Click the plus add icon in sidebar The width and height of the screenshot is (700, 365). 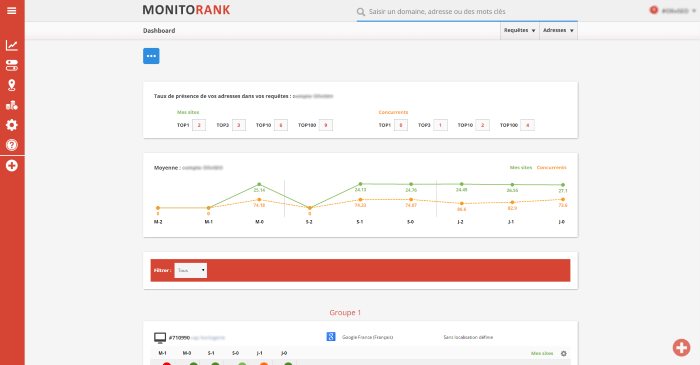tap(12, 166)
